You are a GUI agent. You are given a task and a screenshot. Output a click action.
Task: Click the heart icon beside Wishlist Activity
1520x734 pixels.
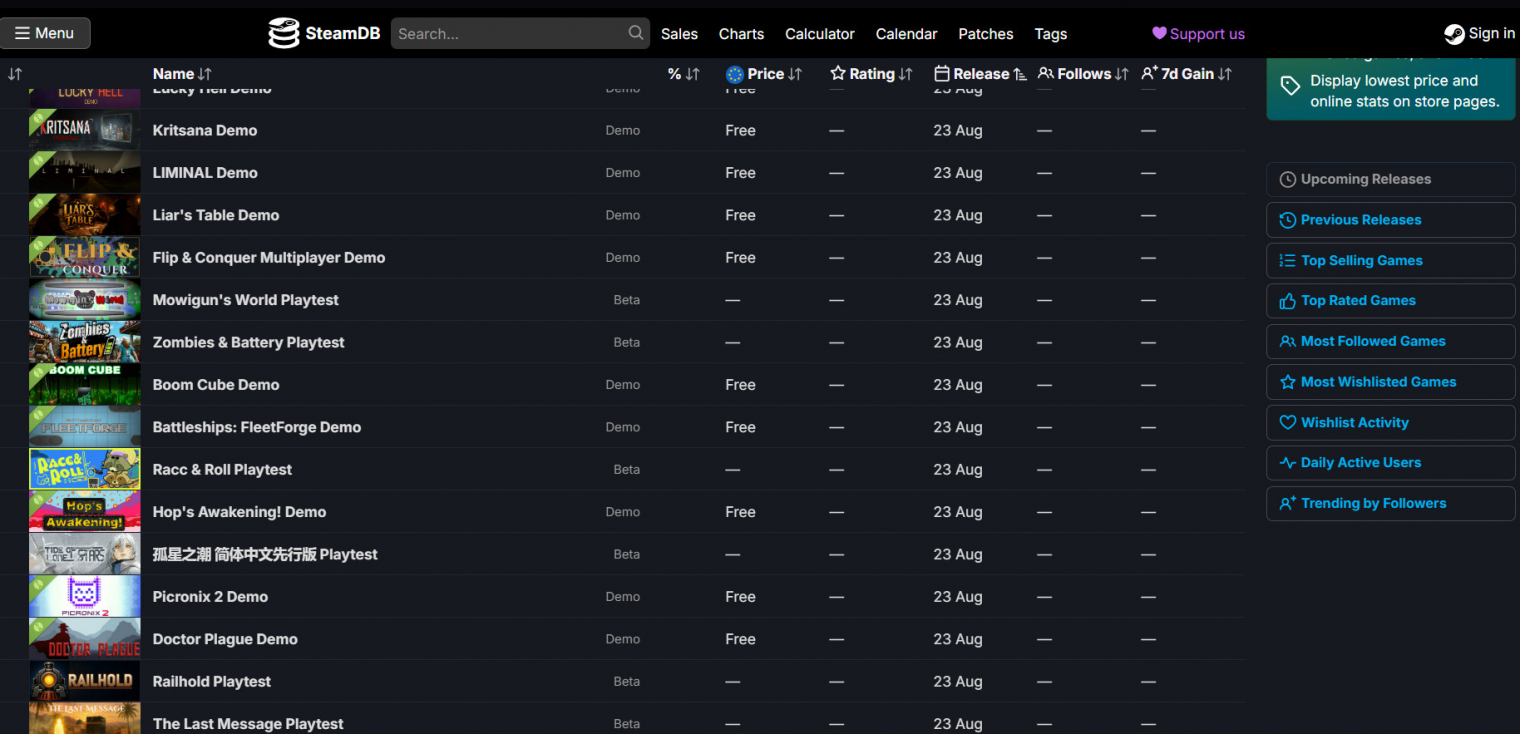1288,423
